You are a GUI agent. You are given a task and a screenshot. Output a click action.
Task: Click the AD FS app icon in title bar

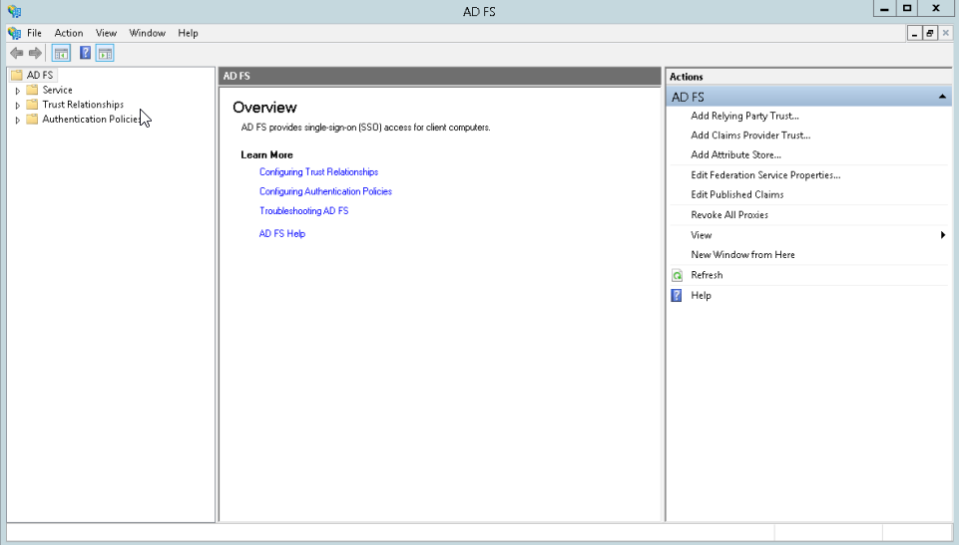(x=15, y=11)
